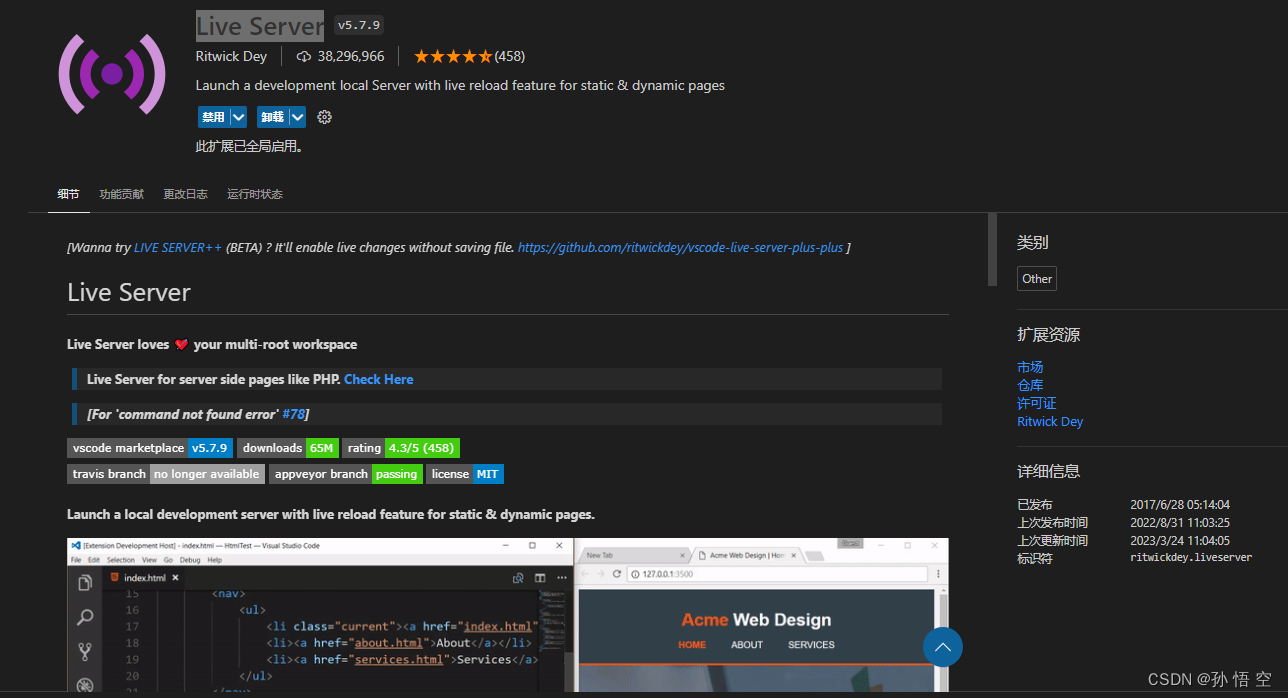Expand the 卸载 (Uninstall) dropdown arrow
This screenshot has width=1288, height=698.
point(297,117)
